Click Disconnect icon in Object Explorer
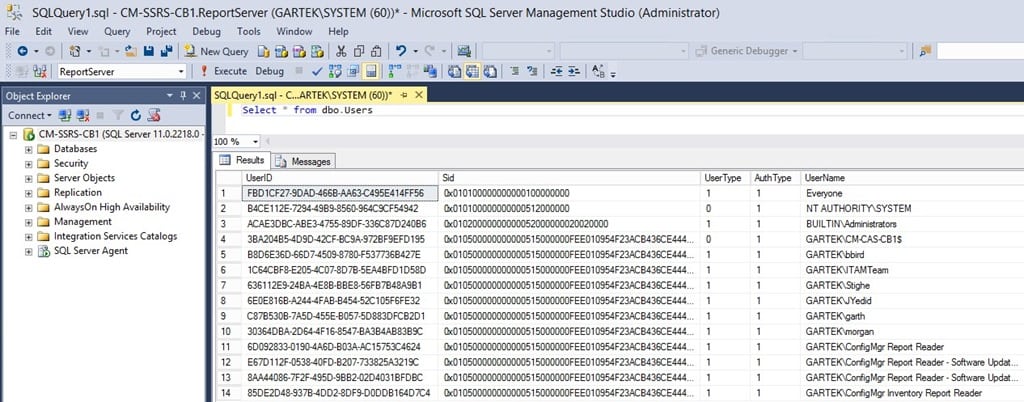Screen dimensions: 1024x402 click(x=81, y=115)
